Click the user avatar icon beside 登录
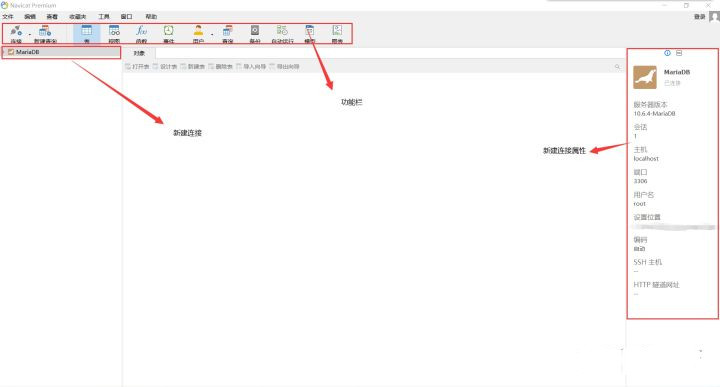Image resolution: width=720 pixels, height=387 pixels. tap(714, 17)
